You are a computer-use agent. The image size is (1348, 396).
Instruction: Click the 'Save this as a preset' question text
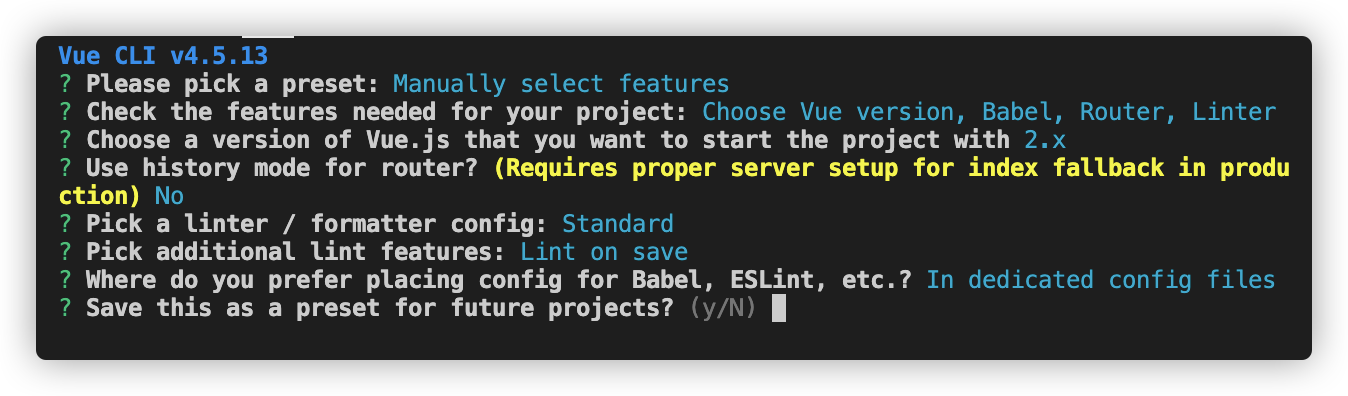[x=380, y=307]
